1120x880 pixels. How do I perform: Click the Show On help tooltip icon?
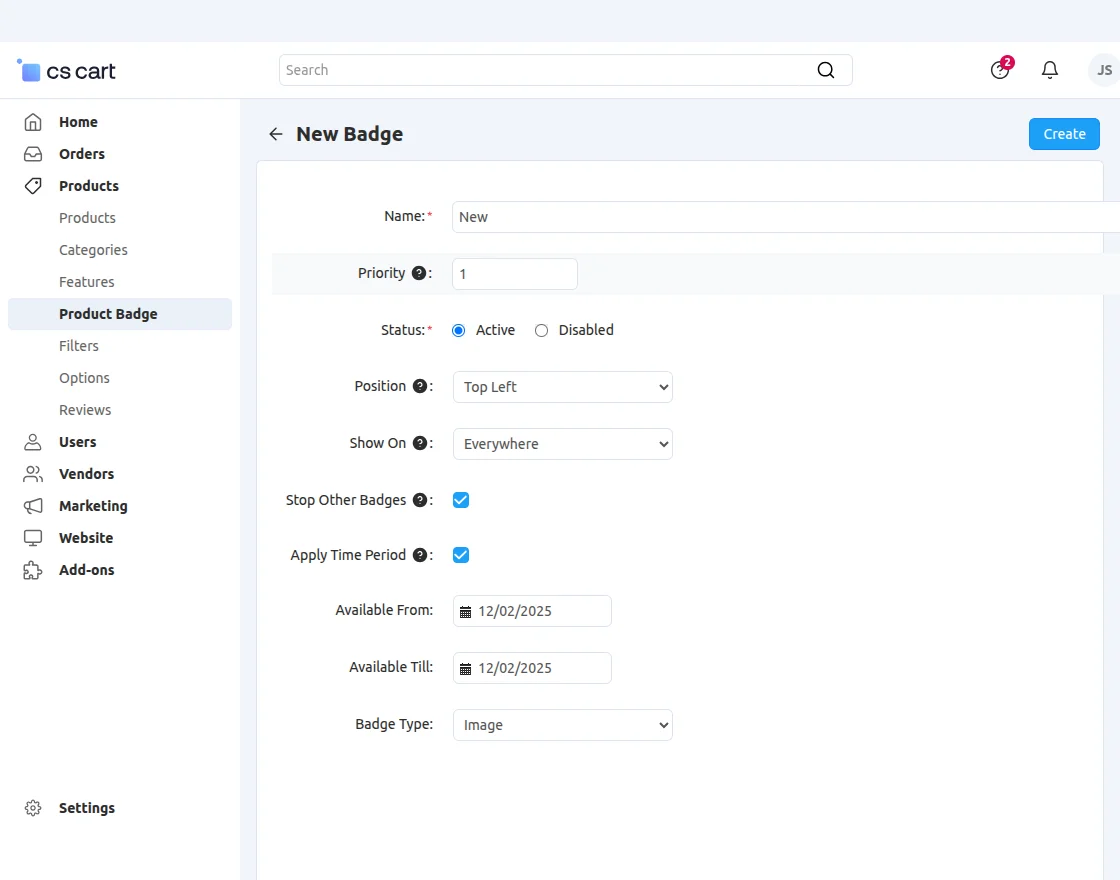(x=420, y=443)
